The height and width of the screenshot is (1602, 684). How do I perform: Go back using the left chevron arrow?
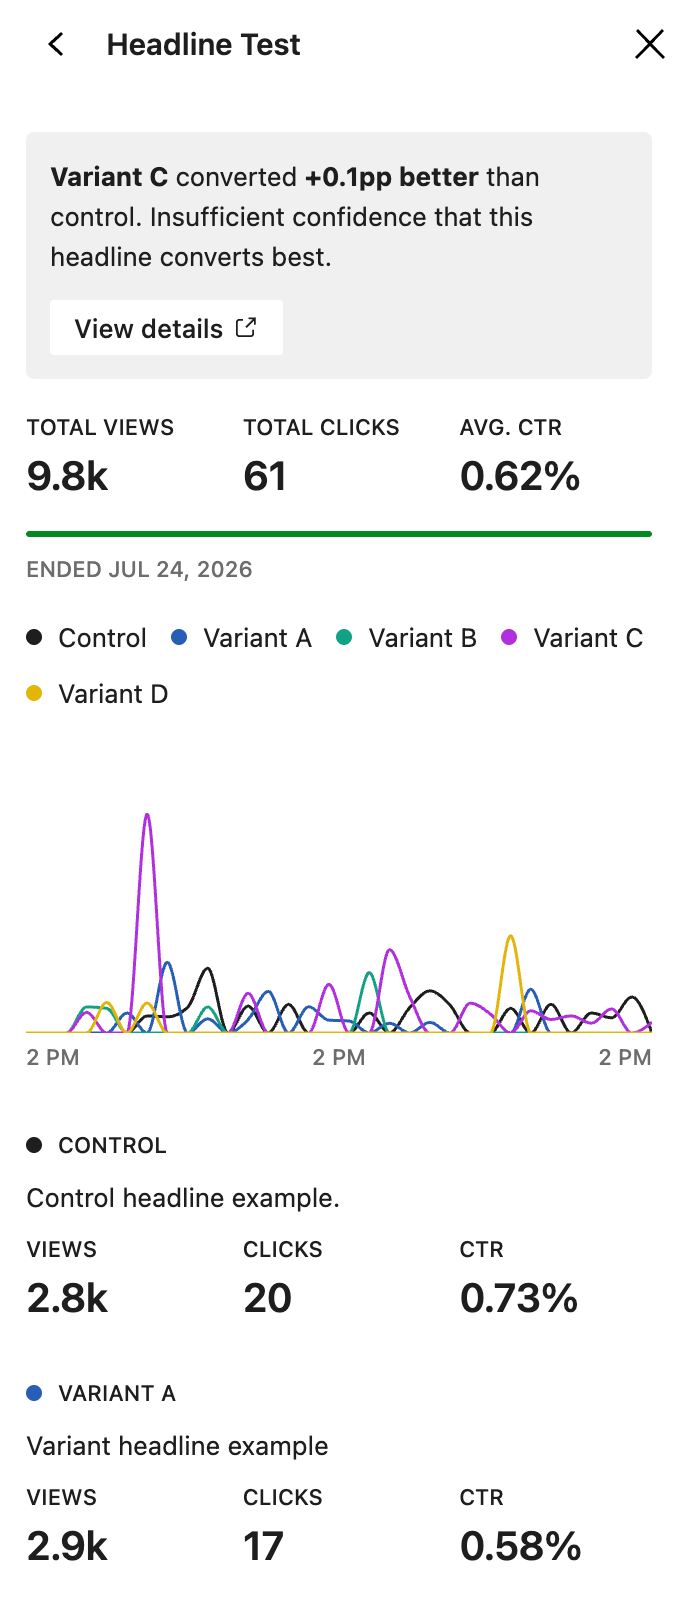pyautogui.click(x=56, y=44)
